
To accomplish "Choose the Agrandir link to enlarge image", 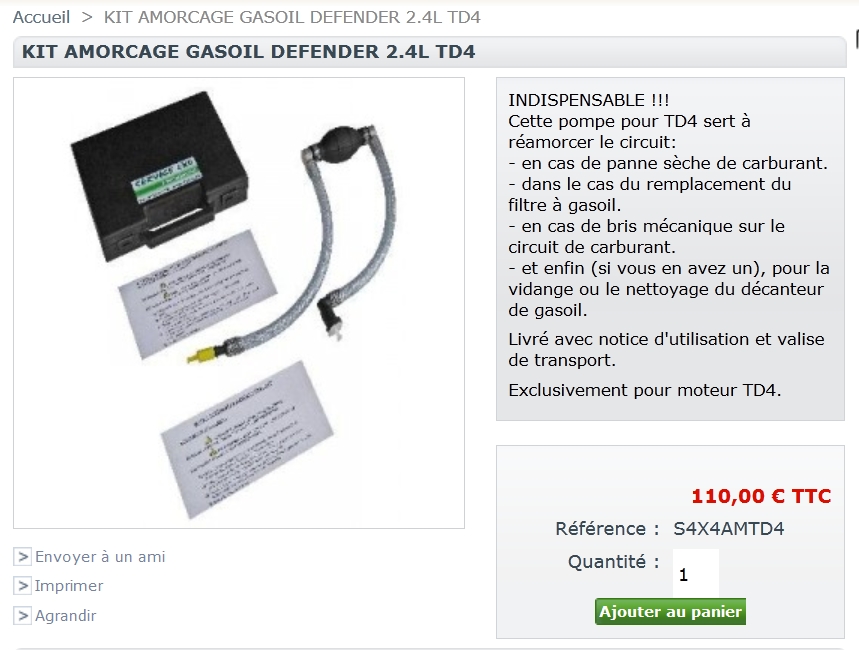I will click(65, 615).
